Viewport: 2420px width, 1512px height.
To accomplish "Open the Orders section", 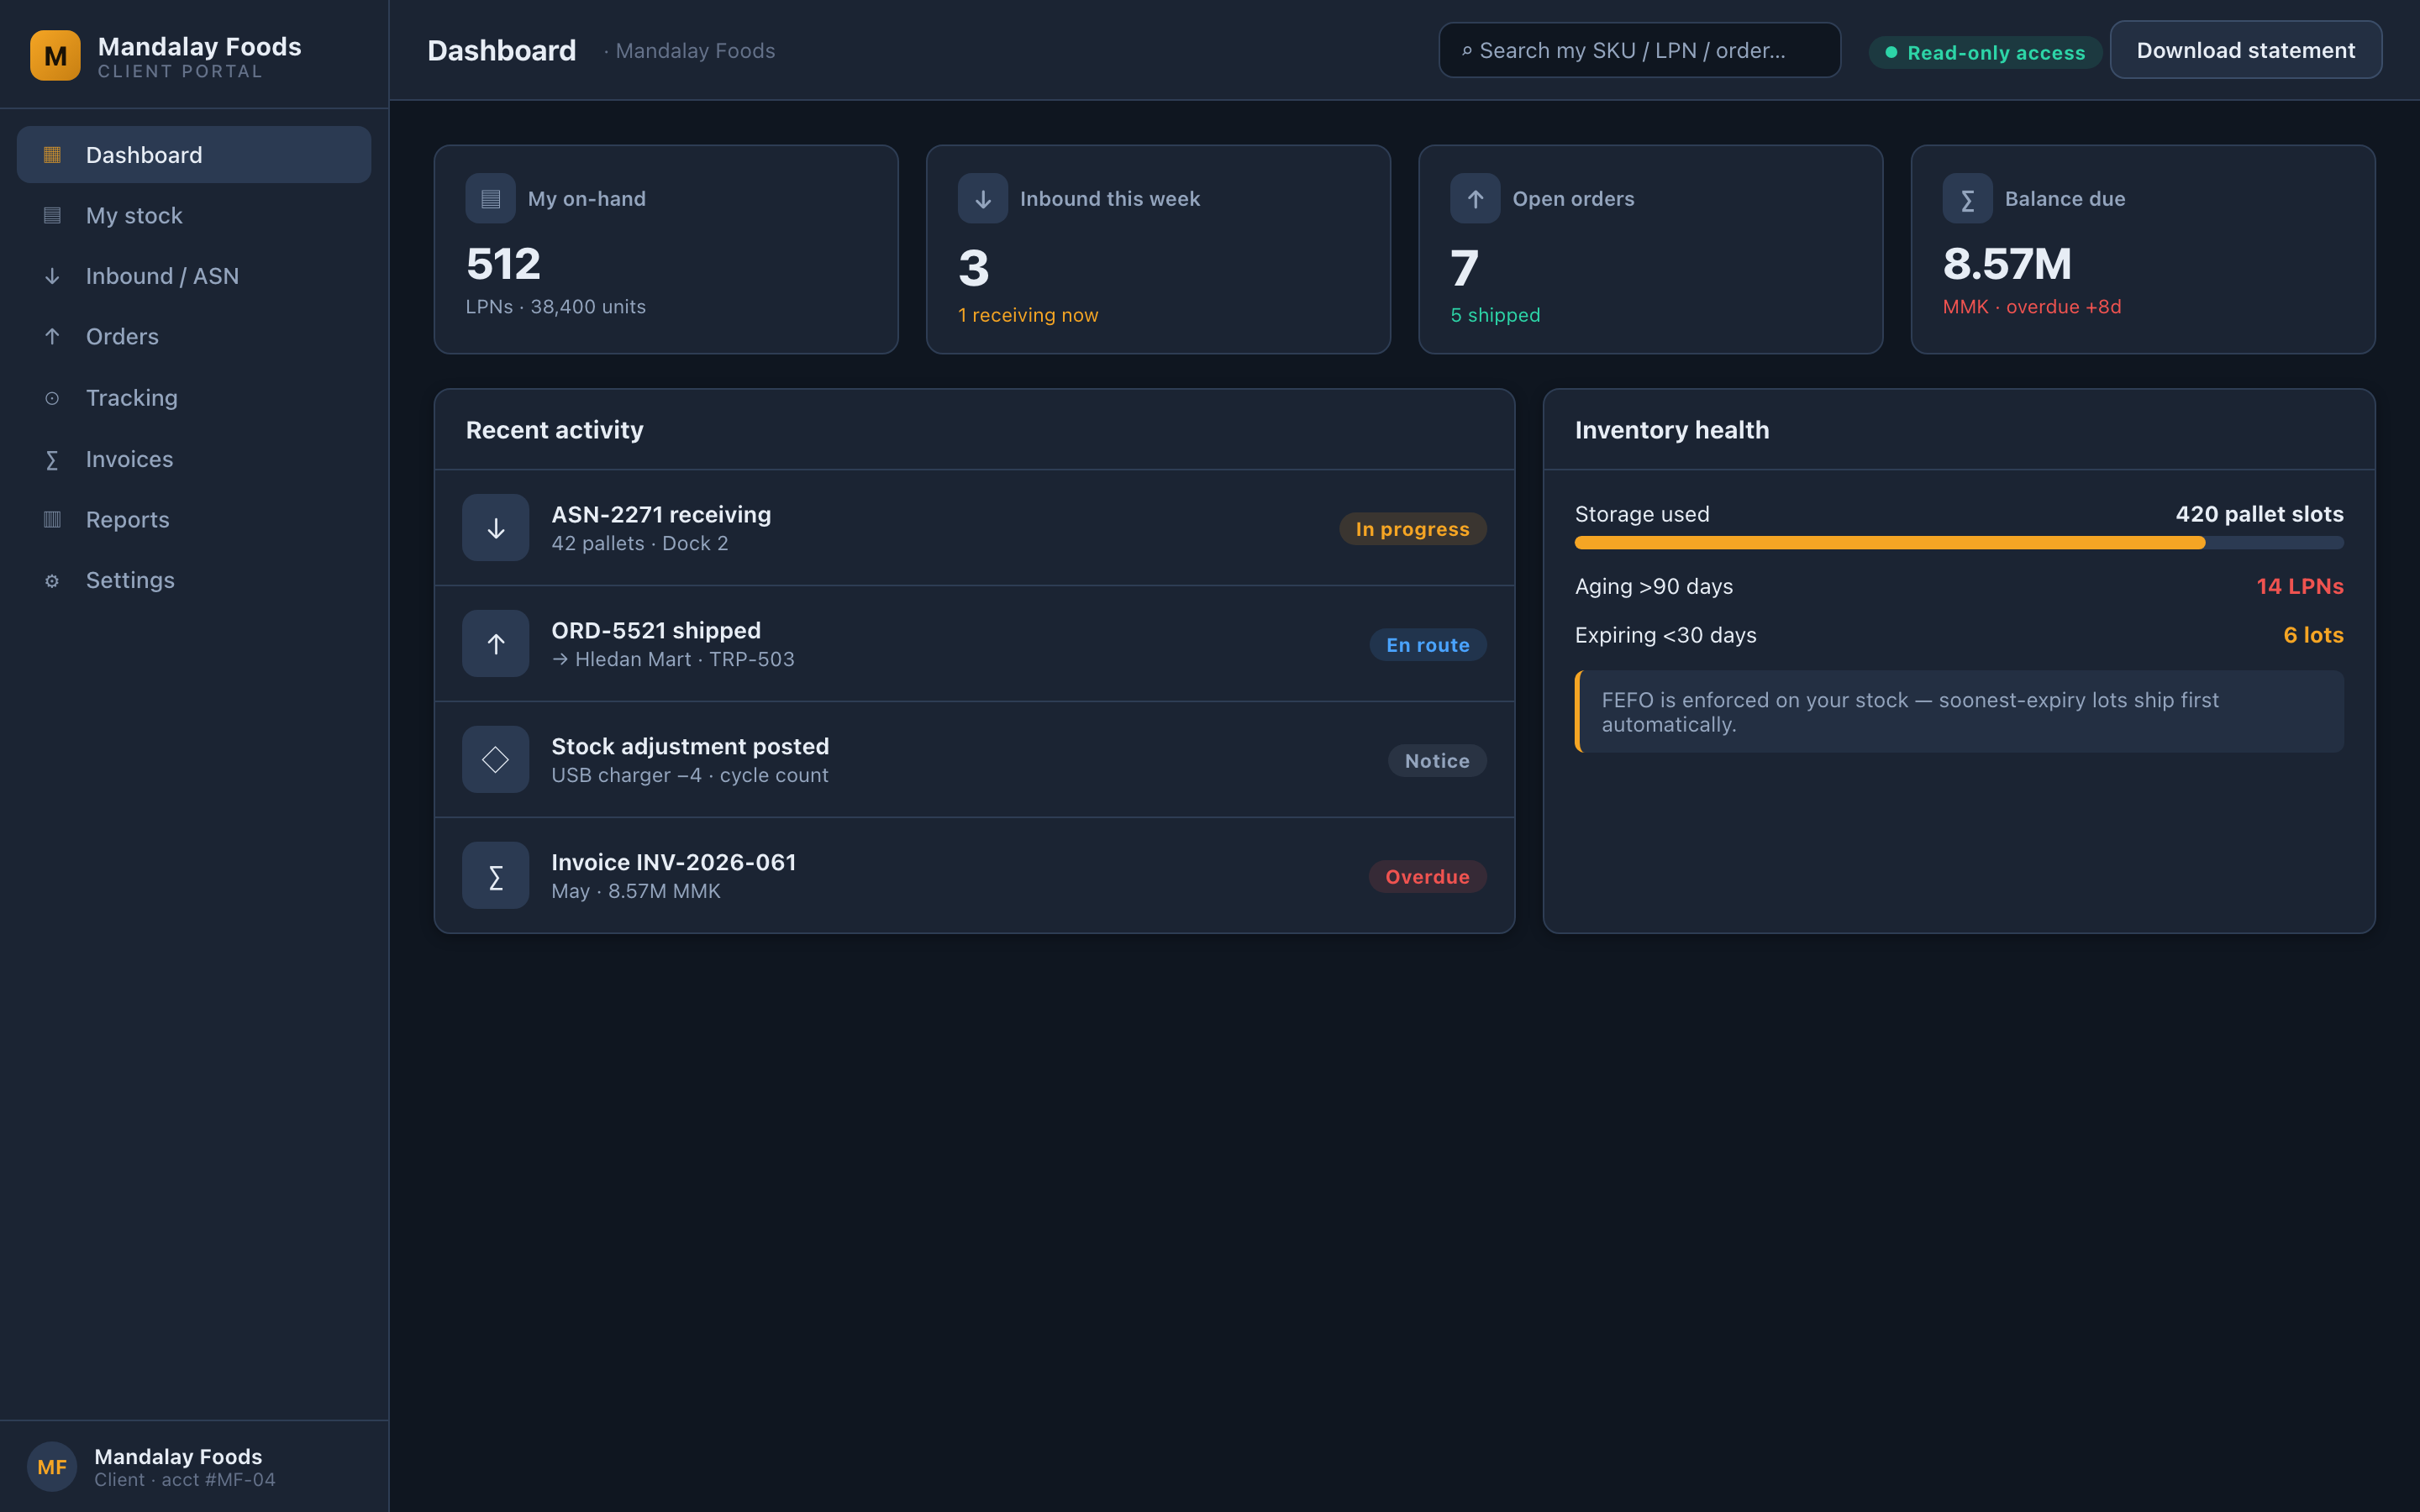I will point(194,336).
